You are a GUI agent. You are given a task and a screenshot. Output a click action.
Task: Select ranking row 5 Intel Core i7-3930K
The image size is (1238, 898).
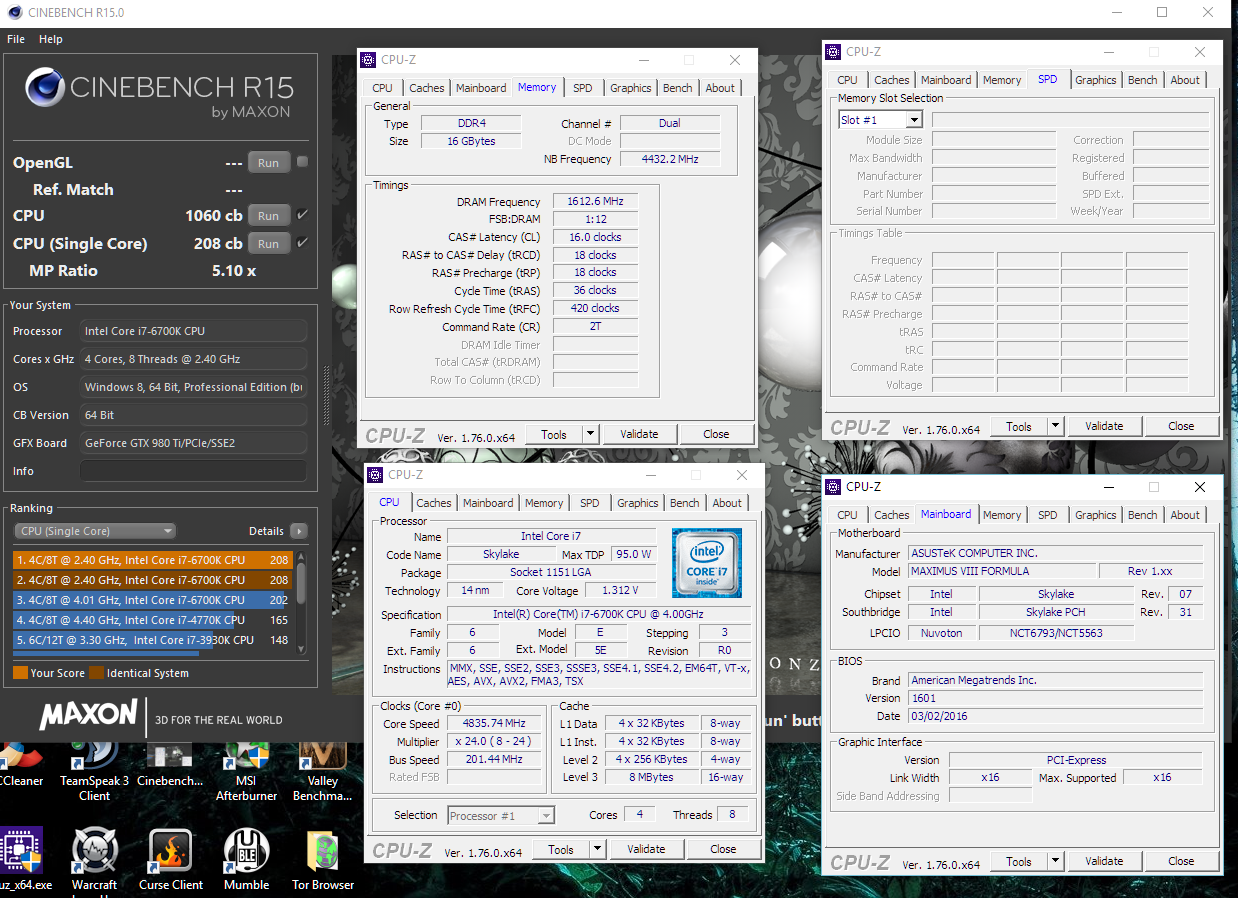(153, 640)
